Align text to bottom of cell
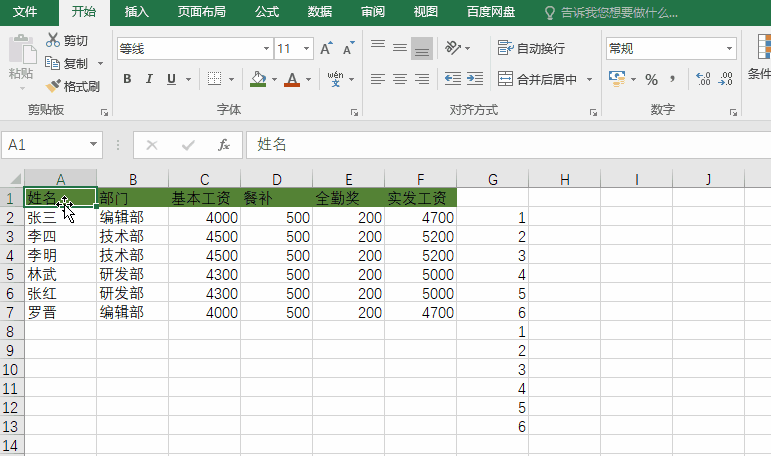 [x=422, y=48]
